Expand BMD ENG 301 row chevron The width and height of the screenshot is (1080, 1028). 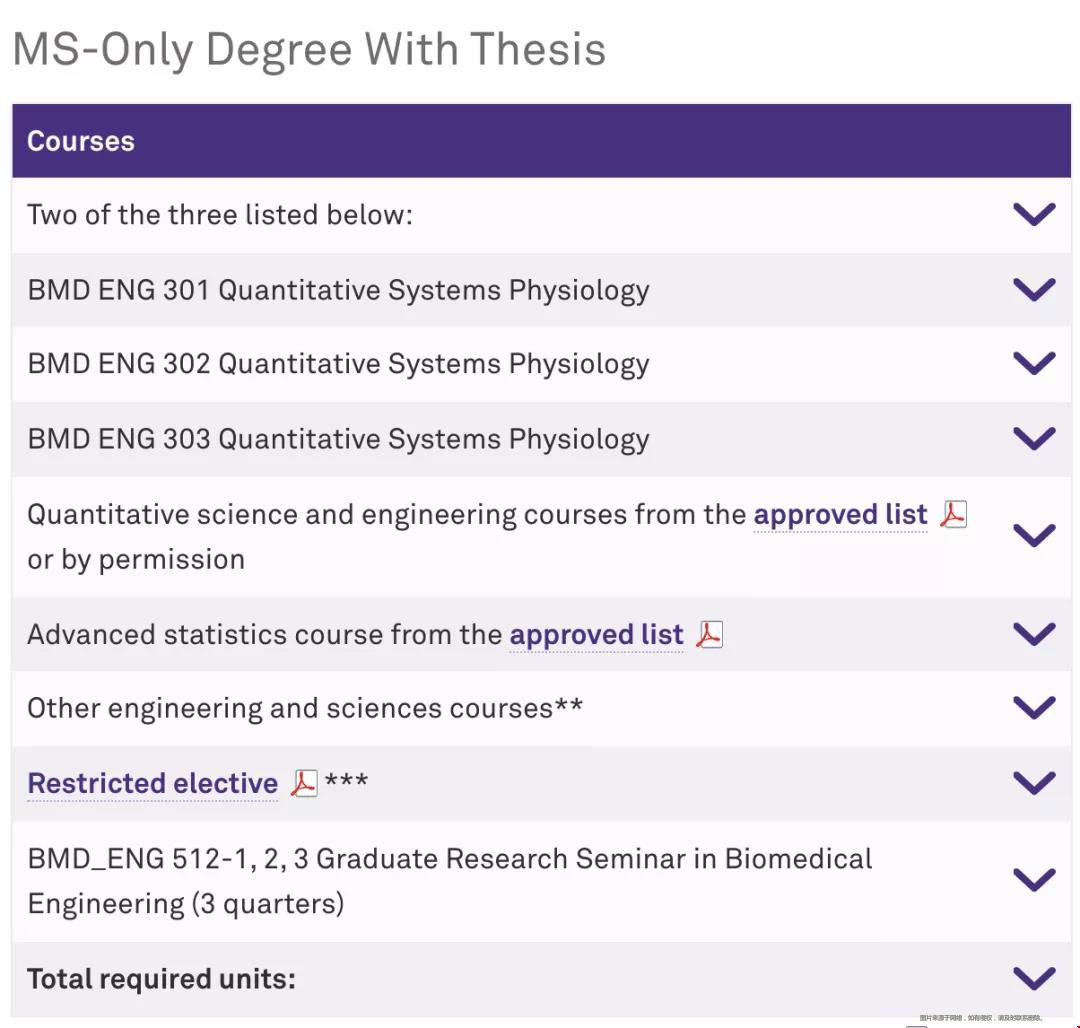pos(1035,289)
